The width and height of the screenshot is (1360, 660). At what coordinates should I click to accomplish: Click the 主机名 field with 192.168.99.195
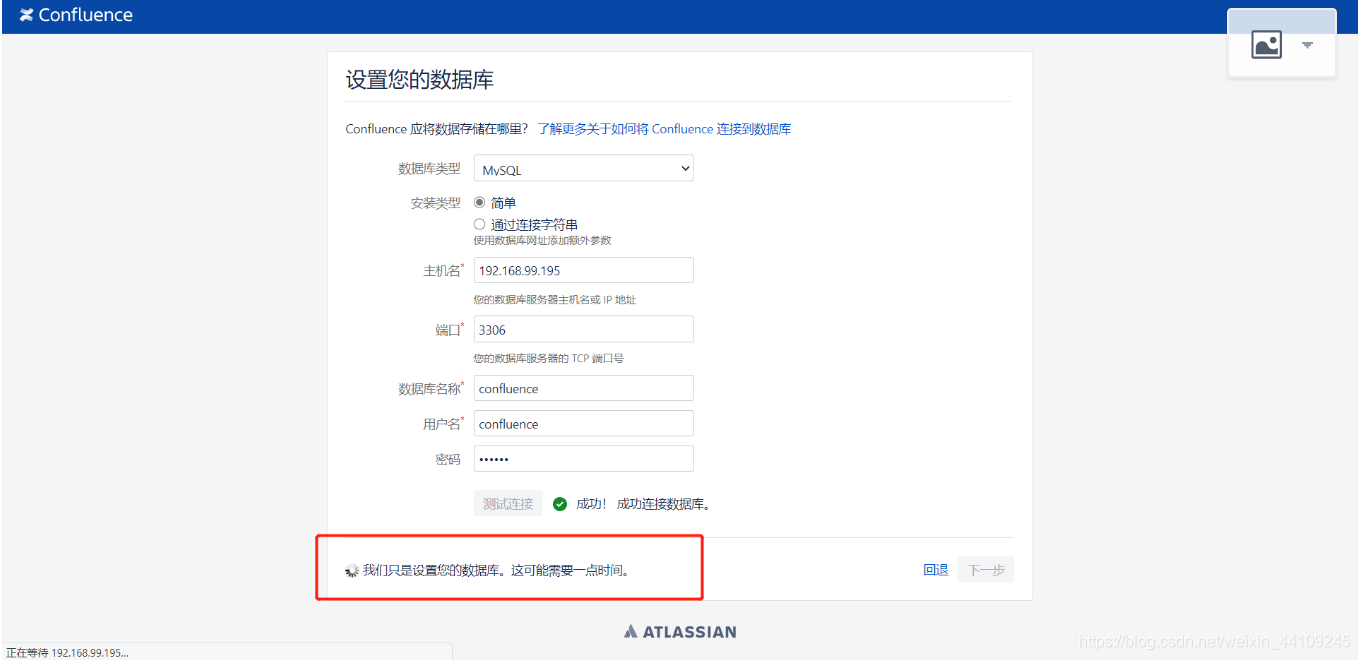point(584,270)
